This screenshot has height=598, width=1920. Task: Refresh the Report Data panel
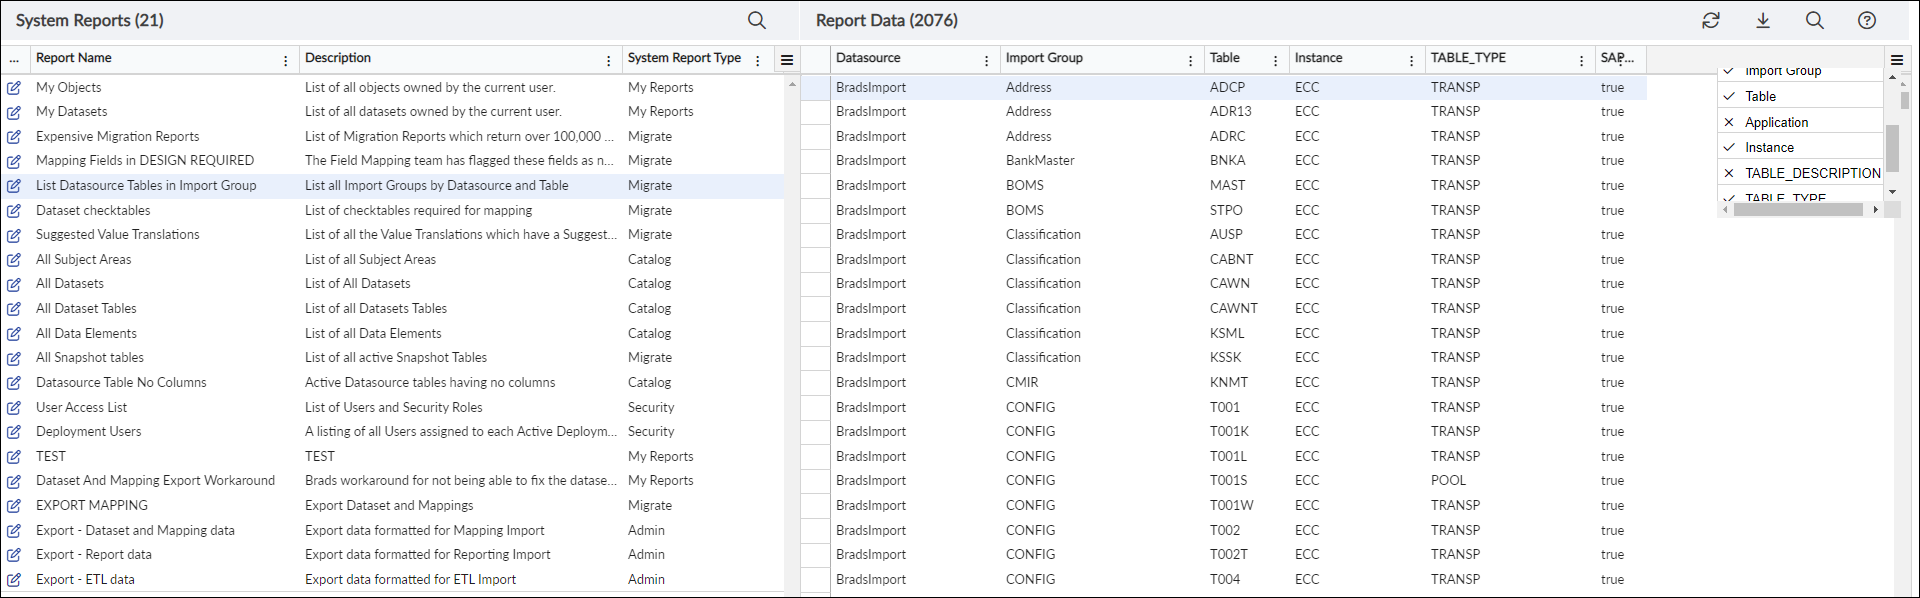pos(1711,20)
